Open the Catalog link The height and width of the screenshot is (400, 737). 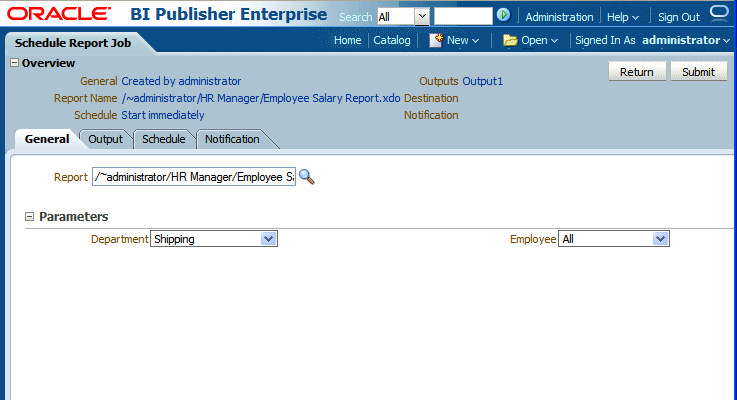pos(392,40)
